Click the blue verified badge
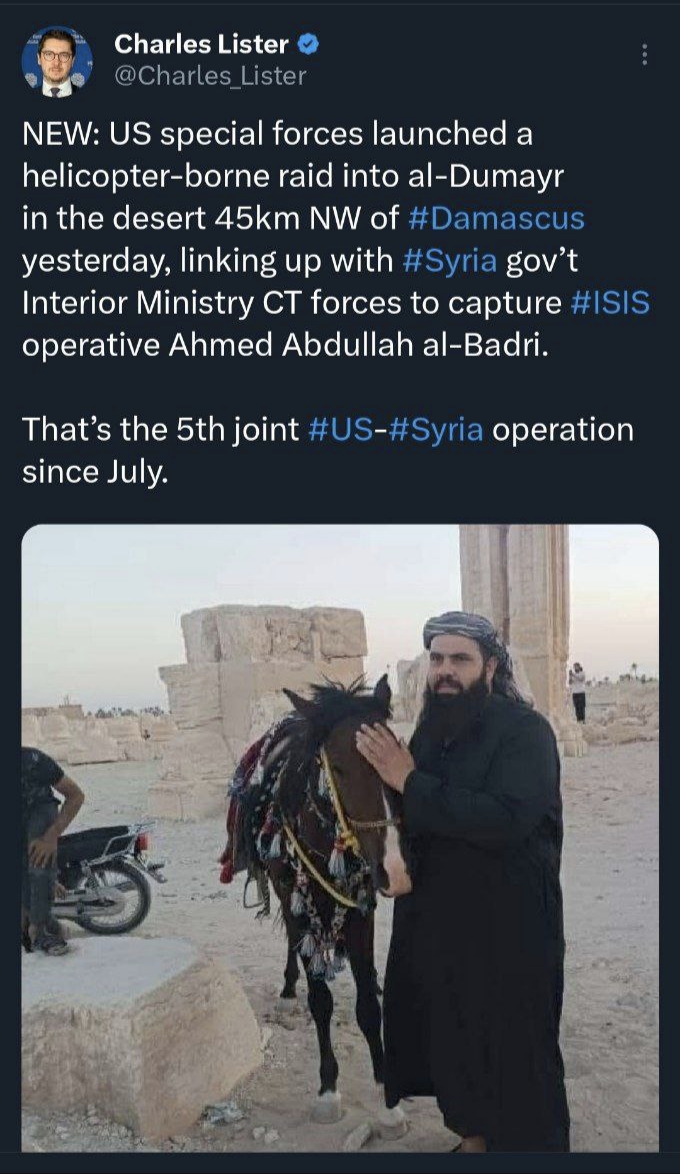Viewport: 680px width, 1174px height. pos(310,44)
